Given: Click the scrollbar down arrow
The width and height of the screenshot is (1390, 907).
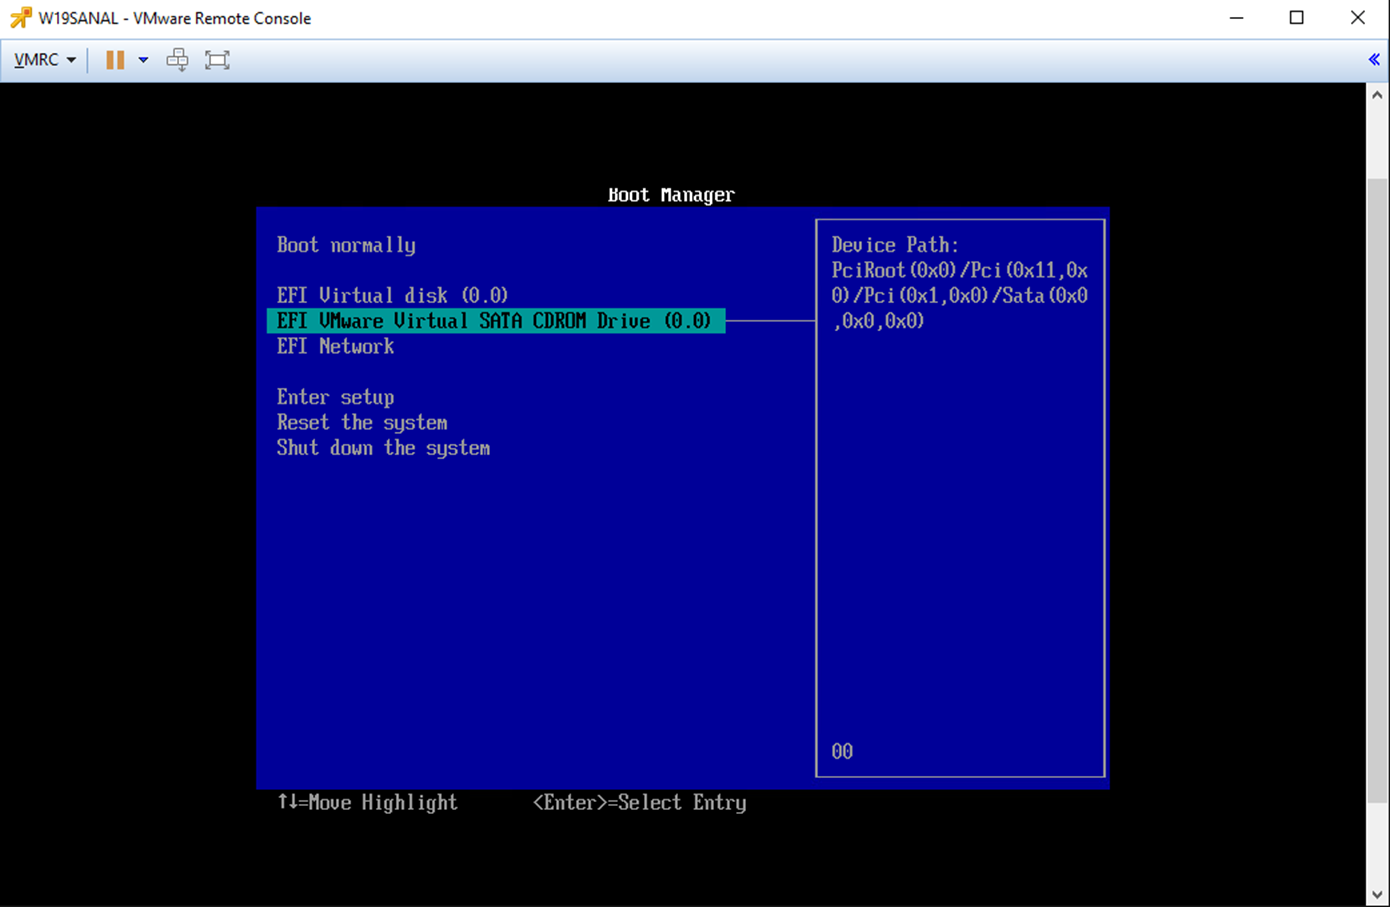Looking at the screenshot, I should click(x=1377, y=895).
